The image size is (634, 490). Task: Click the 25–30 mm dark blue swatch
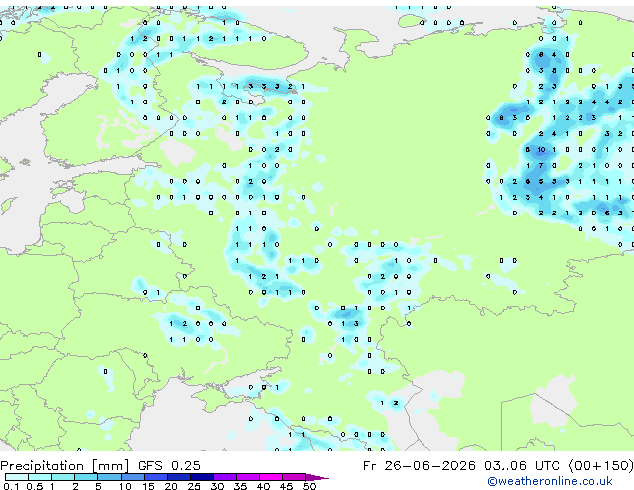point(201,477)
